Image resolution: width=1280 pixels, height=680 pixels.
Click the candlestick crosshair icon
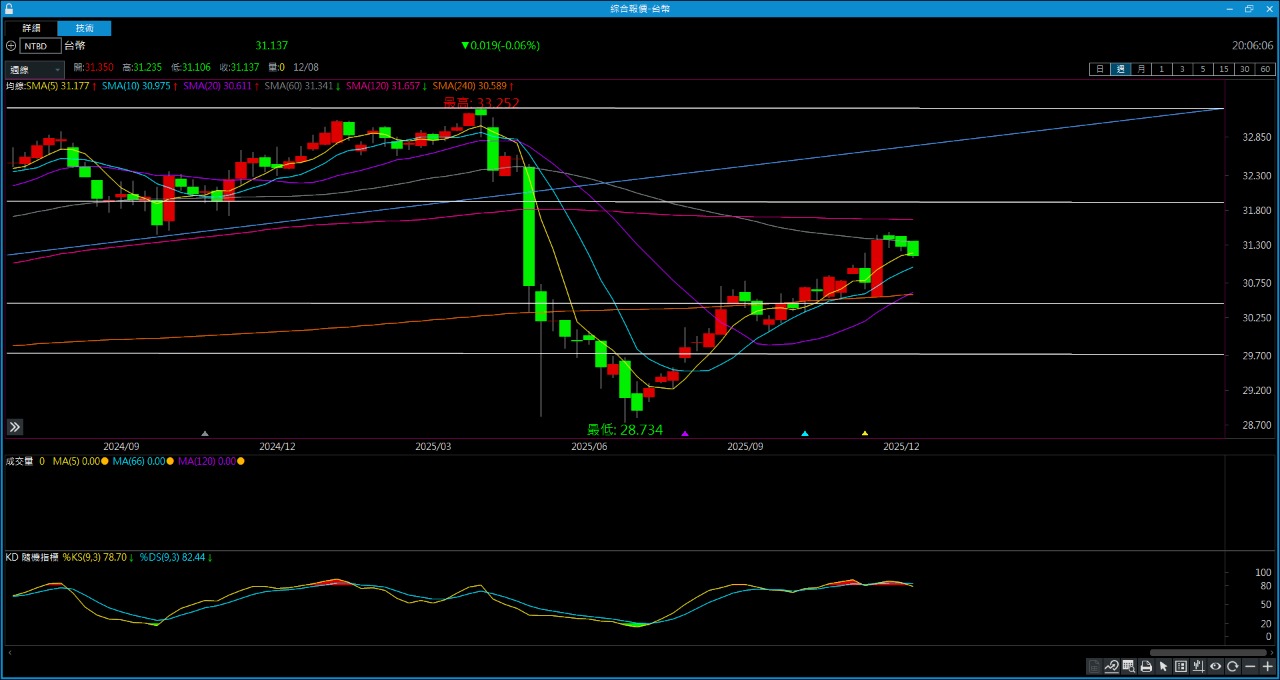[1198, 666]
